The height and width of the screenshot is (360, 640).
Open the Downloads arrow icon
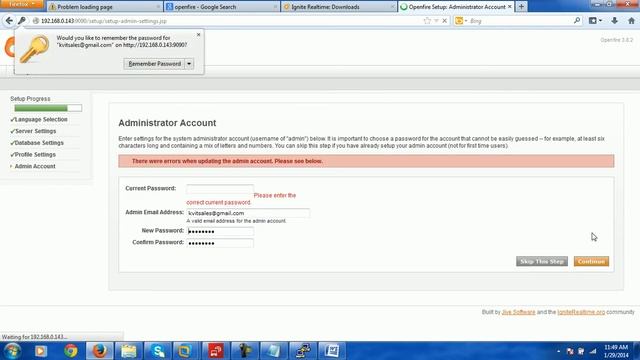coord(614,20)
